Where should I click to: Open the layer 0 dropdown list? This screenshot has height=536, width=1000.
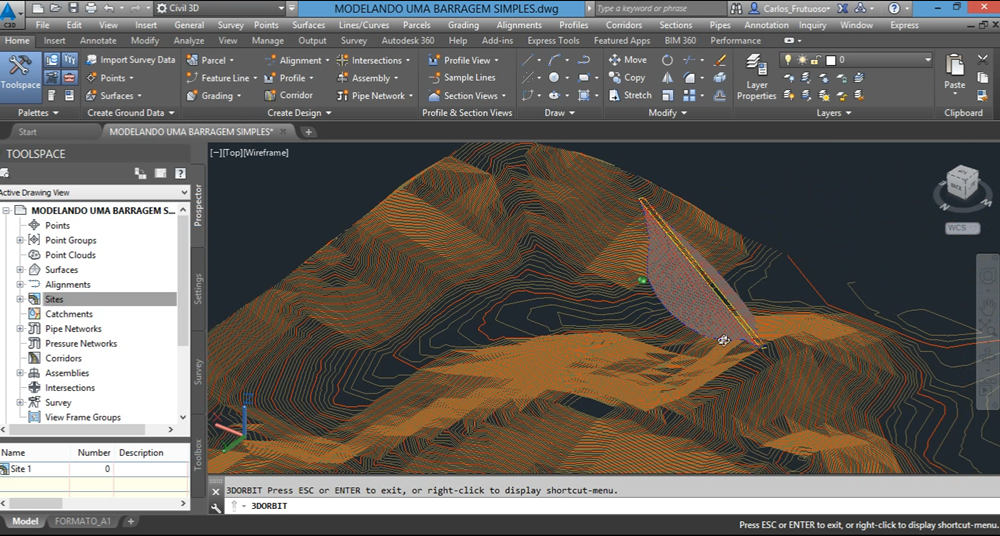point(927,60)
